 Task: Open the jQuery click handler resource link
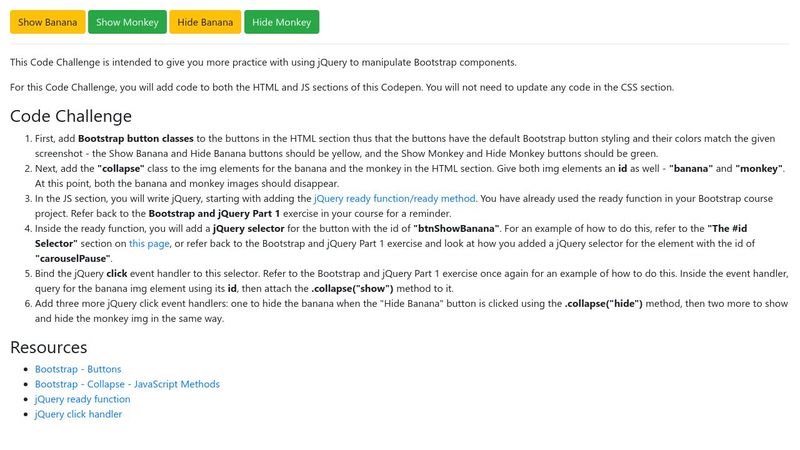click(x=78, y=414)
